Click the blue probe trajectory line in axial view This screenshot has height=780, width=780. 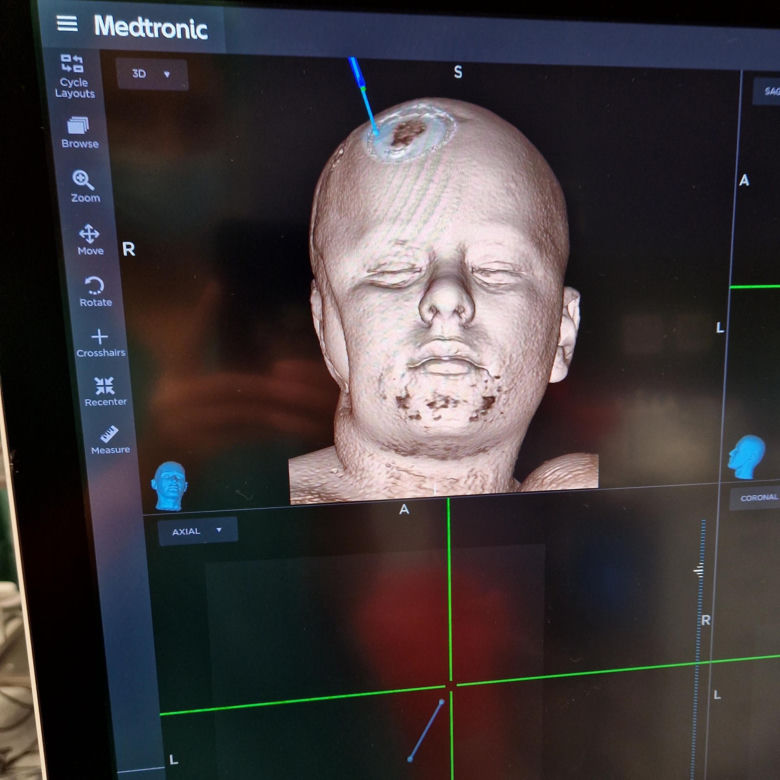coord(426,730)
